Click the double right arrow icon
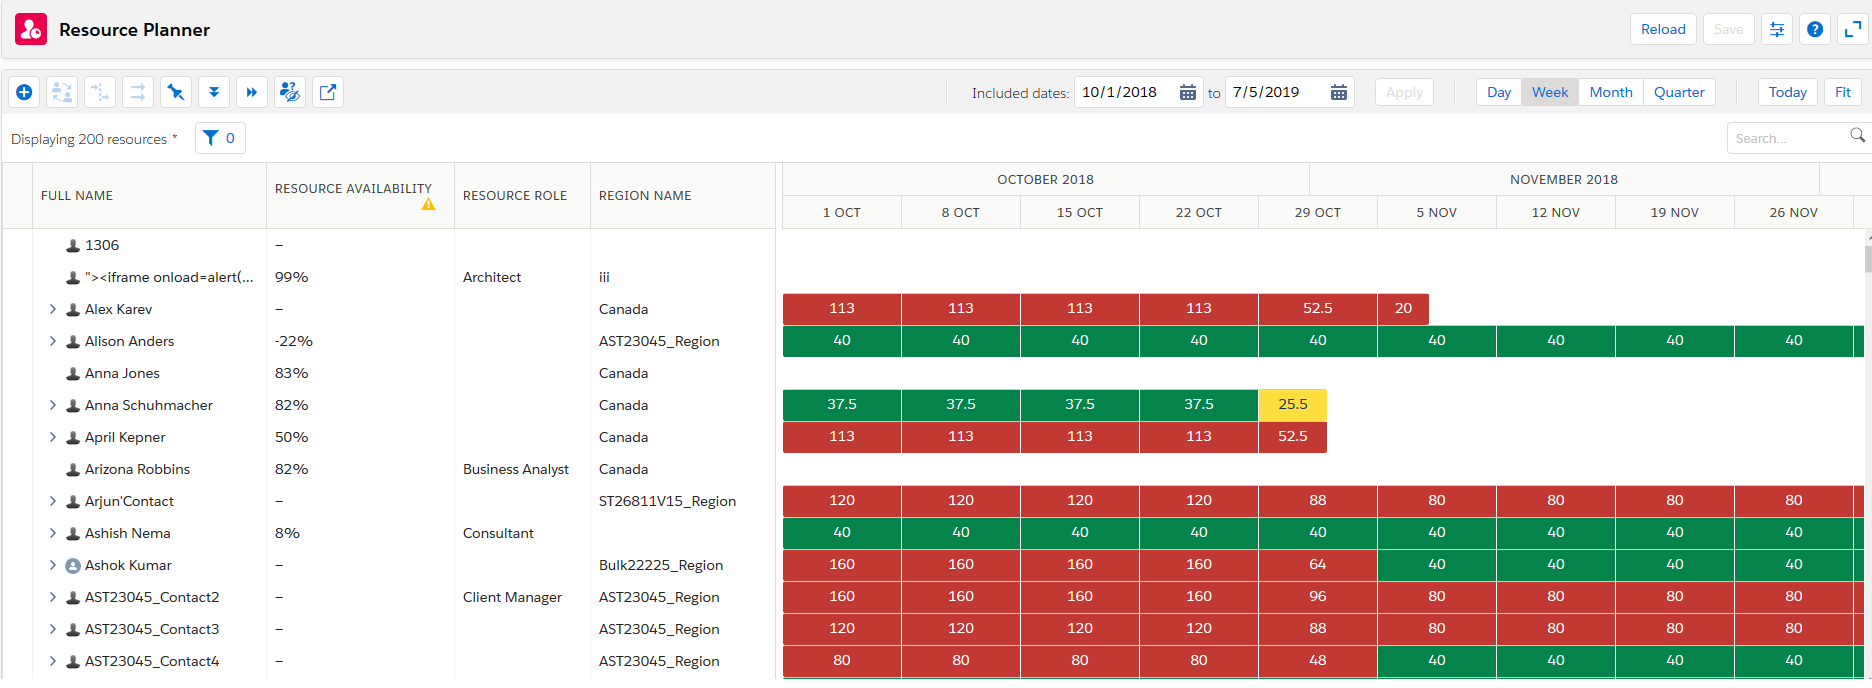 coord(252,92)
